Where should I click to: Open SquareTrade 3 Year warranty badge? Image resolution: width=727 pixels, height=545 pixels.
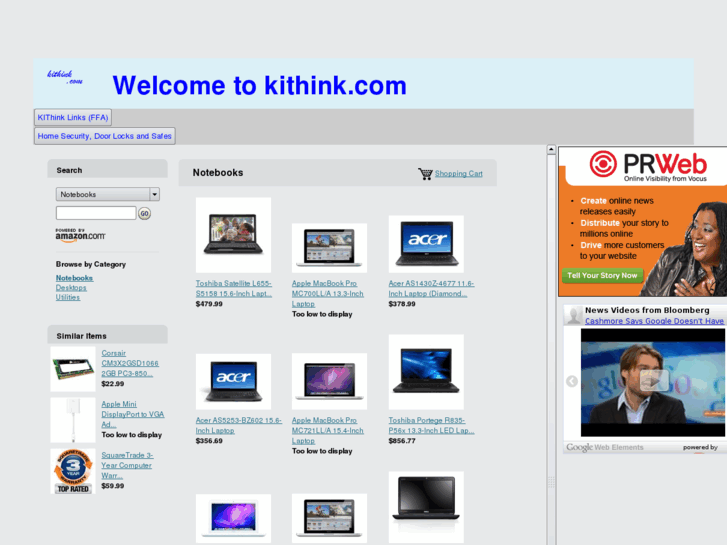point(73,471)
